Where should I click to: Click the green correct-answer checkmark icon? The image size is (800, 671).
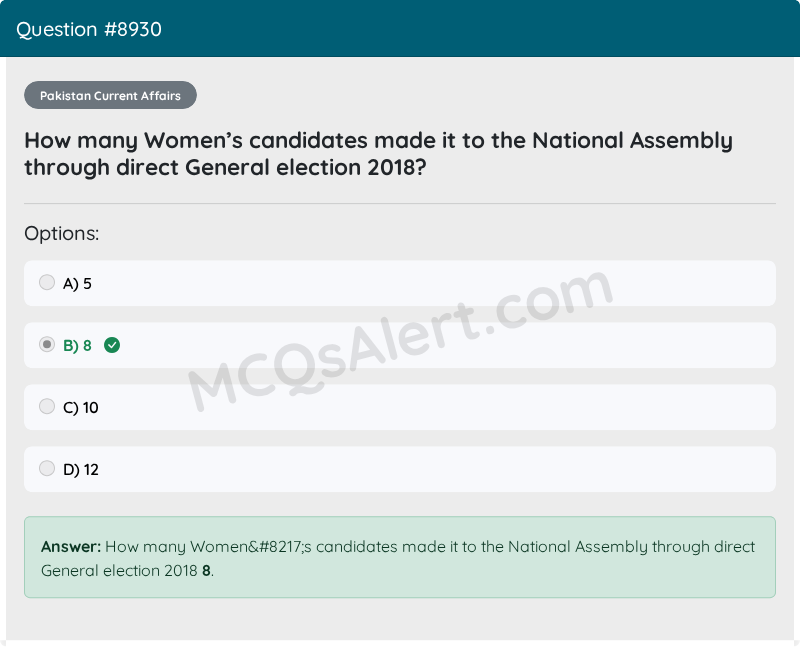(x=112, y=345)
